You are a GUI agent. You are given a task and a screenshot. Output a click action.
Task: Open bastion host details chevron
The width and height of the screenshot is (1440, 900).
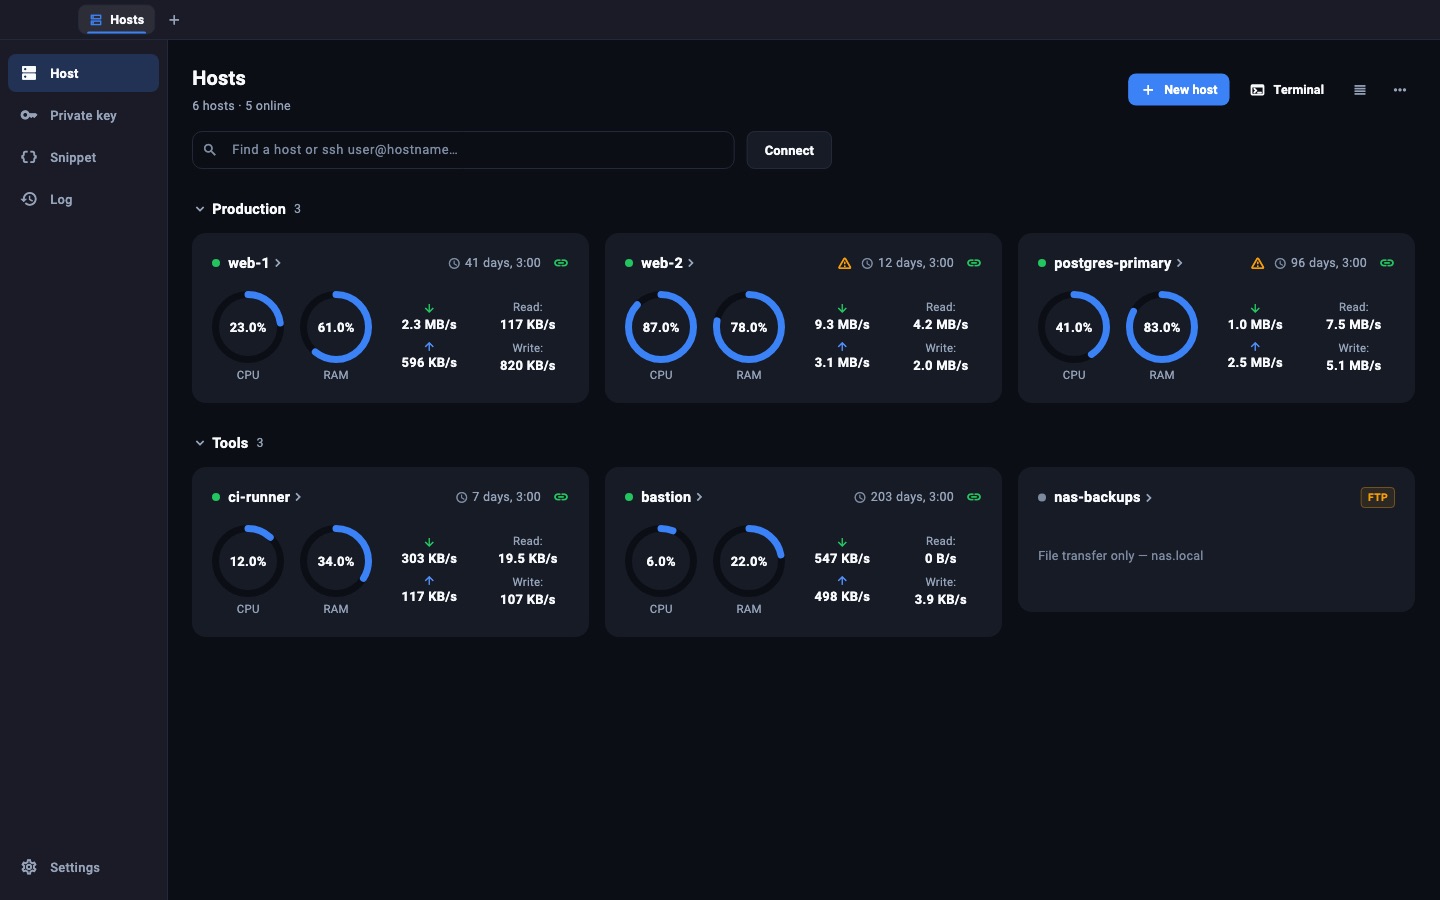click(x=699, y=497)
